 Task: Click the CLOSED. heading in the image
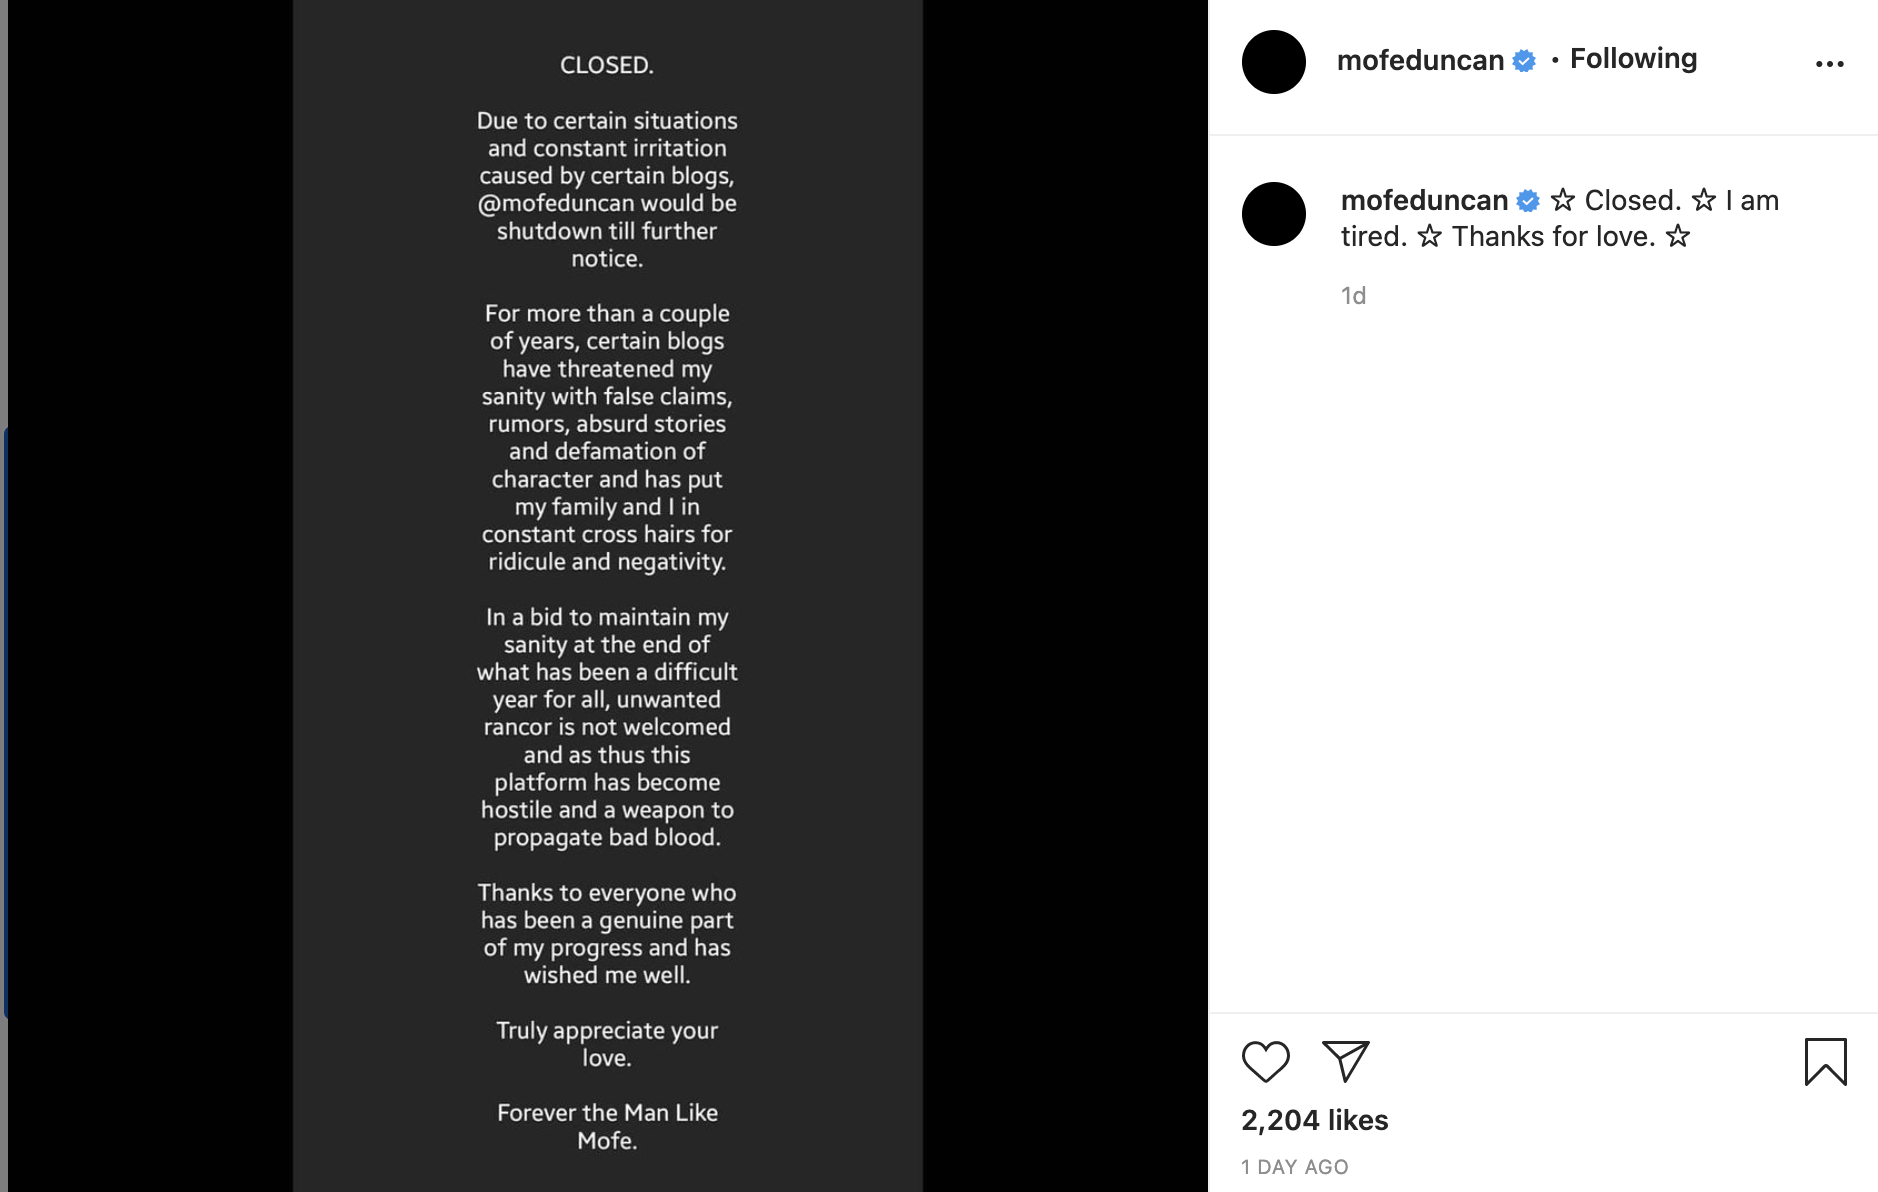click(607, 66)
